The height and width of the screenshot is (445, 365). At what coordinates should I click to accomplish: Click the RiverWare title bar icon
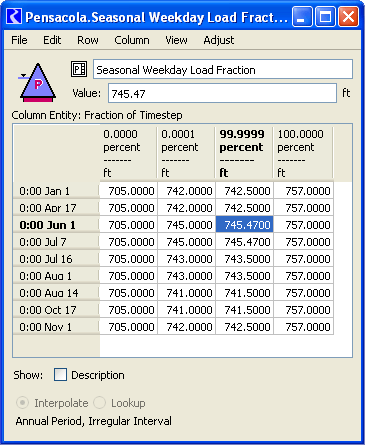[x=14, y=16]
